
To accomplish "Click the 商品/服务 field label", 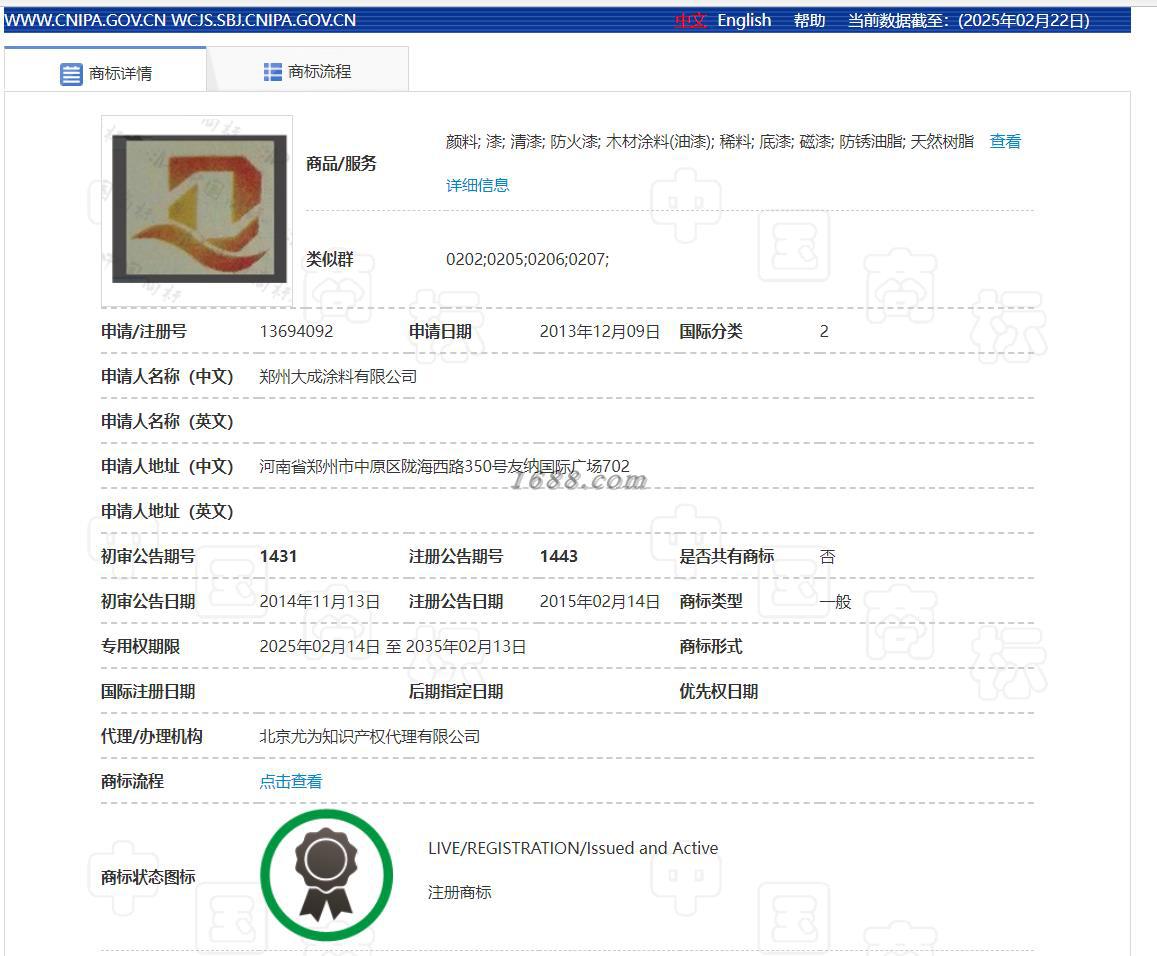I will 341,163.
